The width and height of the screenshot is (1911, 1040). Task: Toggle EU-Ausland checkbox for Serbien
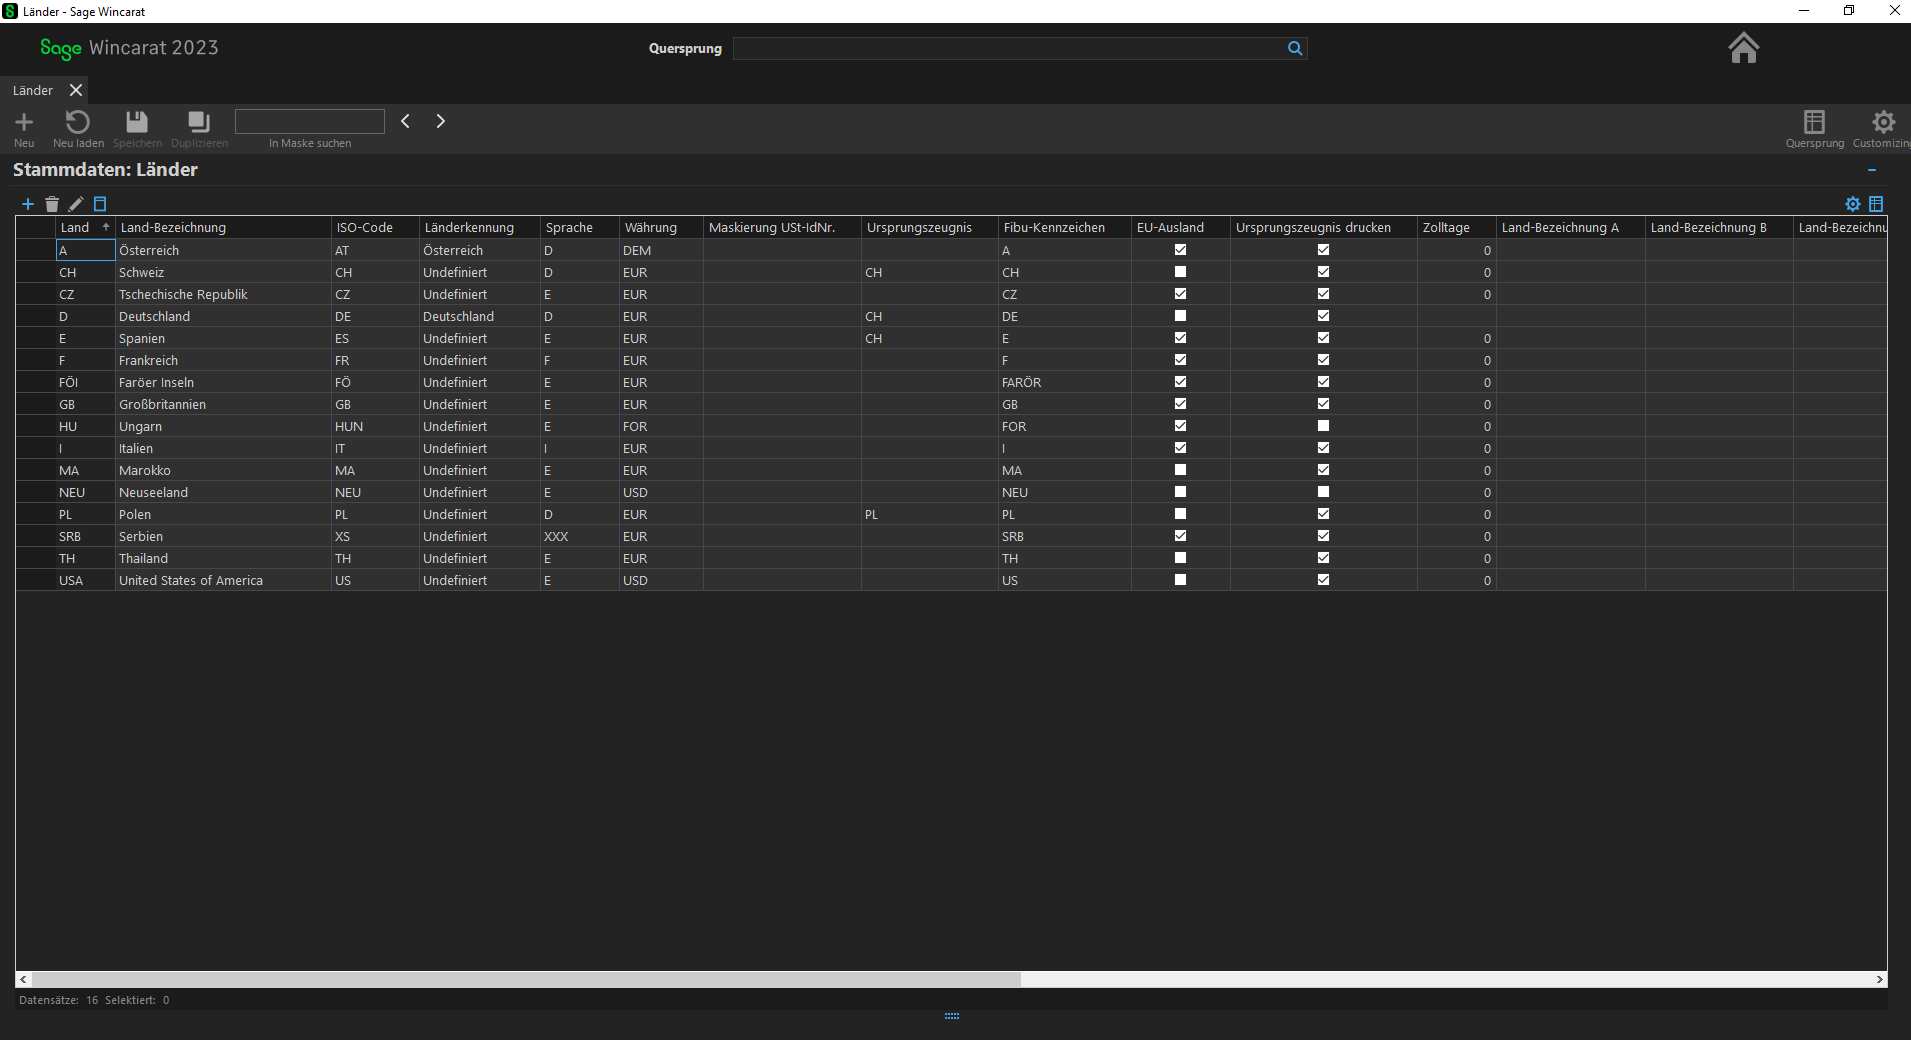pyautogui.click(x=1180, y=536)
